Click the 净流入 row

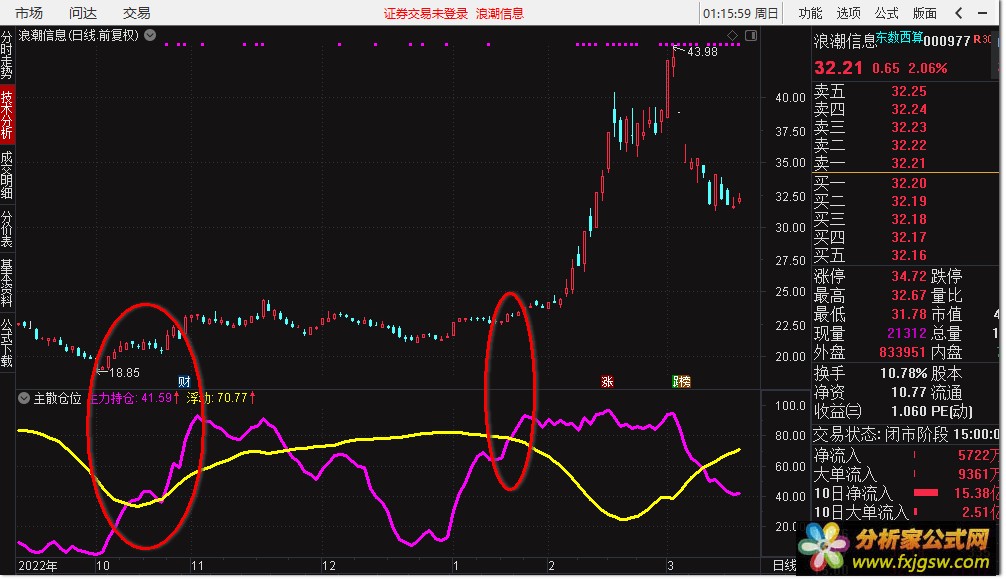pos(905,455)
